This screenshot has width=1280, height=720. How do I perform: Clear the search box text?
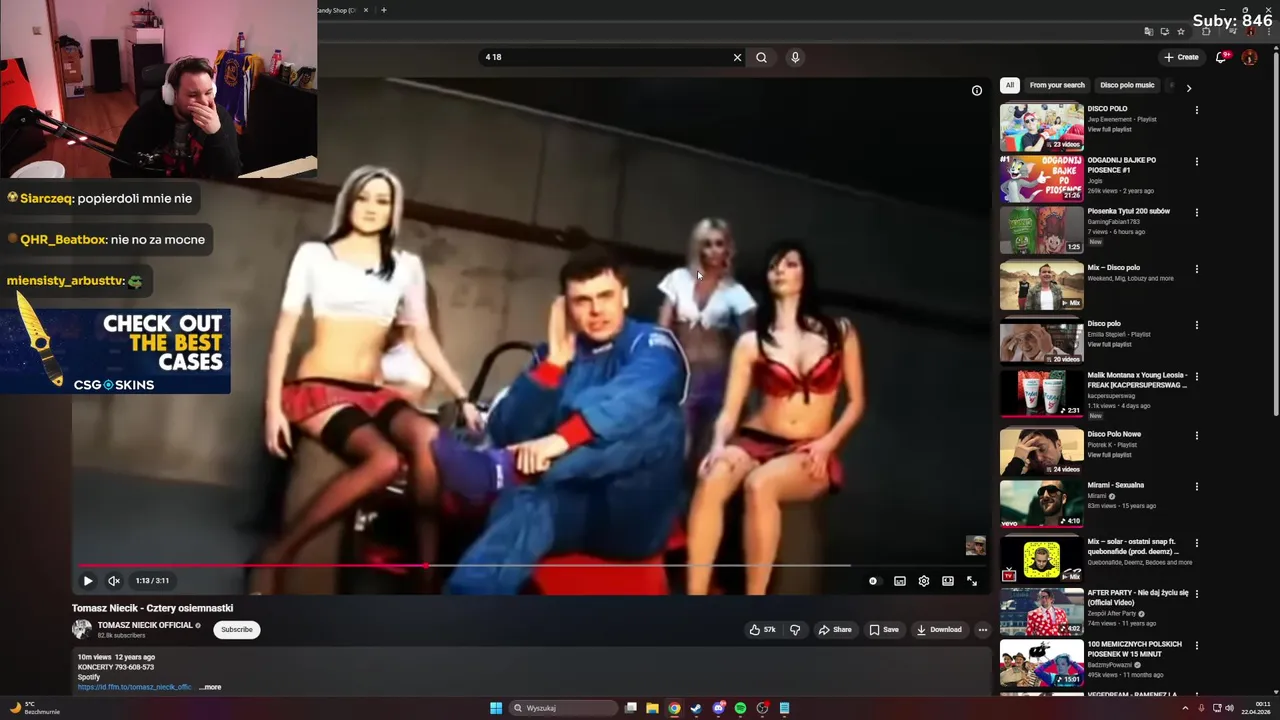pos(737,57)
